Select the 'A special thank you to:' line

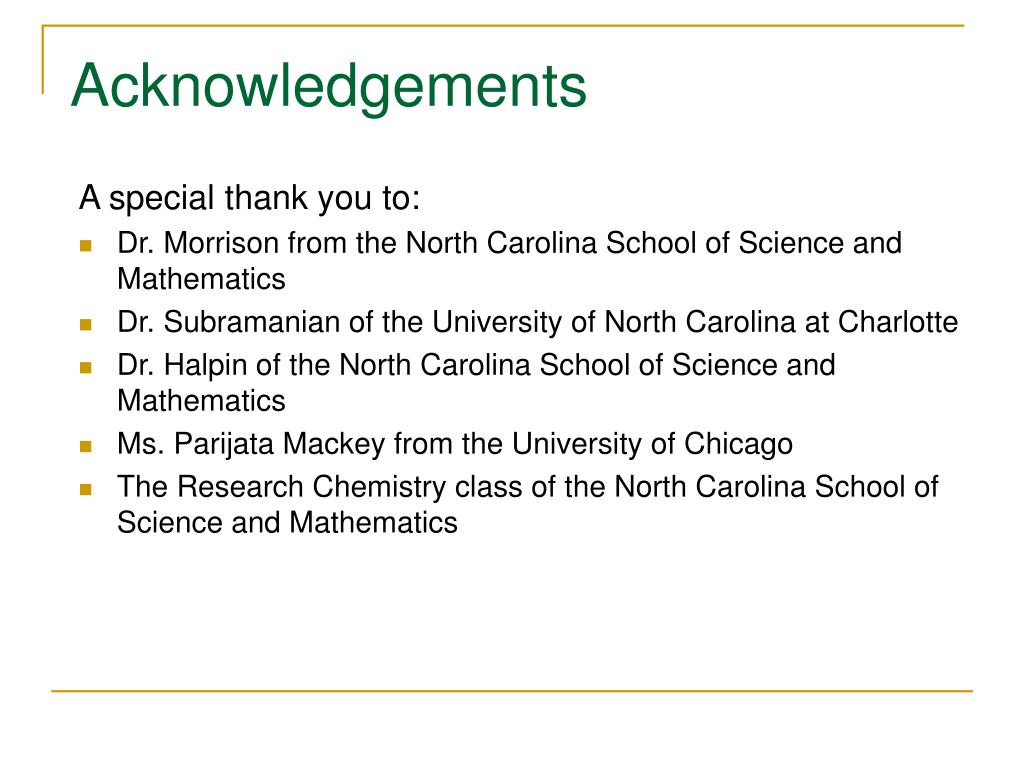(x=249, y=199)
